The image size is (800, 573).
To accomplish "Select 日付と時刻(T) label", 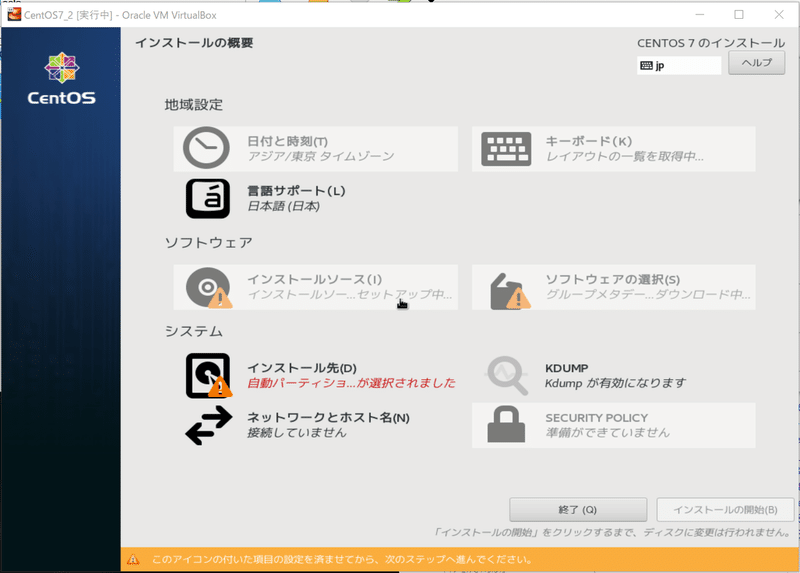I will tap(287, 141).
